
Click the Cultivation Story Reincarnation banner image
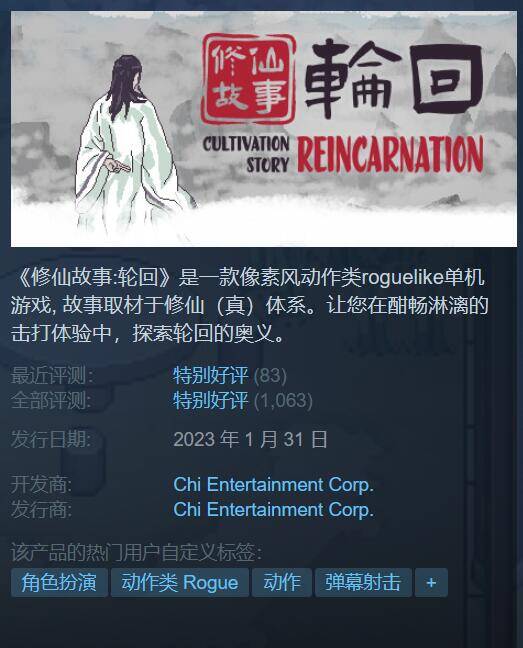264,129
